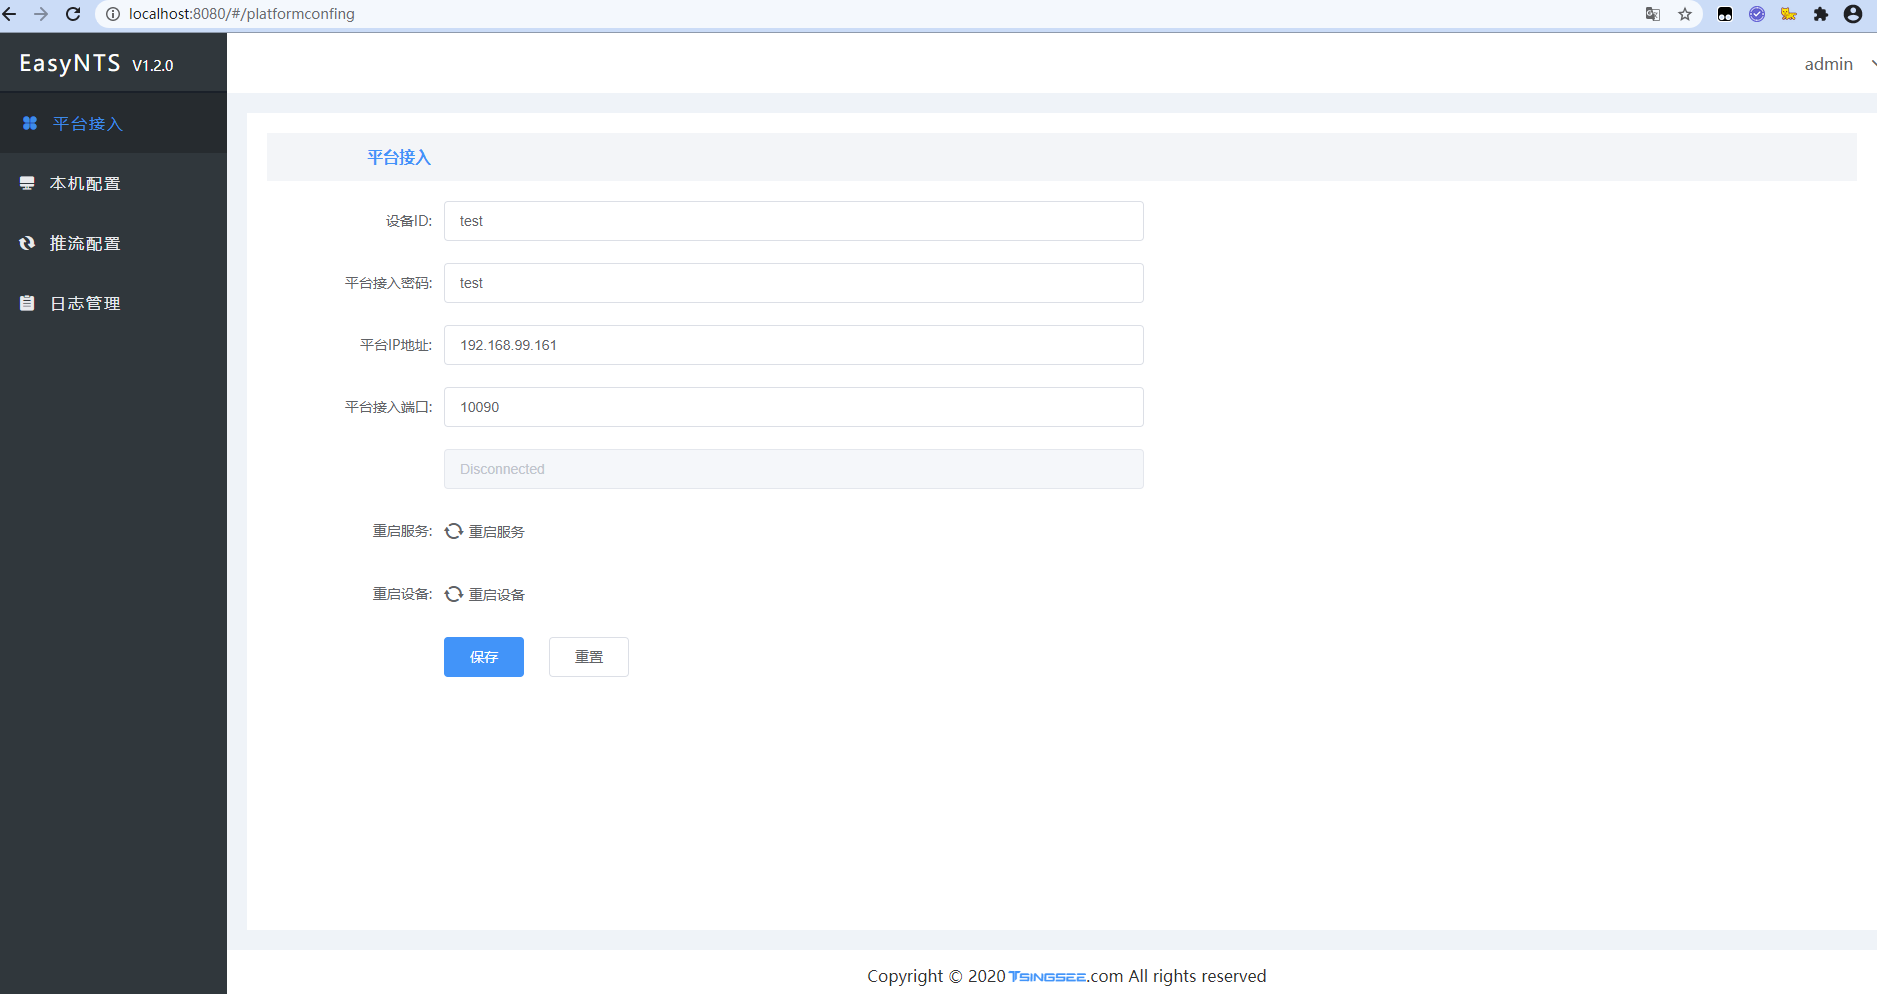Image resolution: width=1877 pixels, height=994 pixels.
Task: Click the yellow extension icon in toolbar
Action: [x=1789, y=14]
